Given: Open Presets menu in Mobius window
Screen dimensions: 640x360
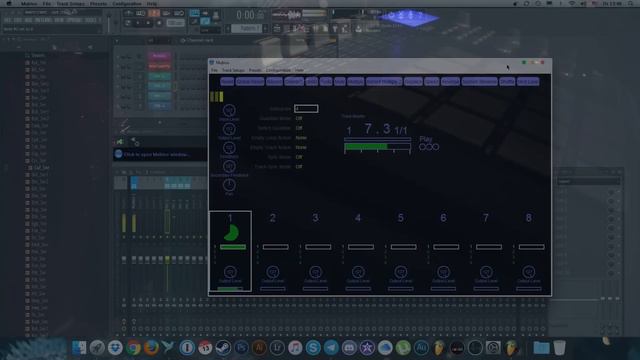Looking at the screenshot, I should [x=255, y=70].
